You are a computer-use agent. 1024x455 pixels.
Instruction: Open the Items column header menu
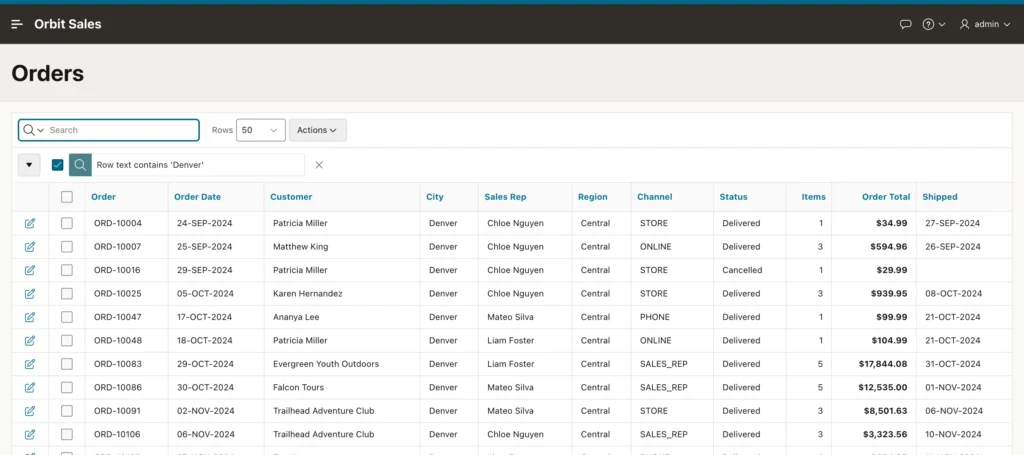point(814,196)
